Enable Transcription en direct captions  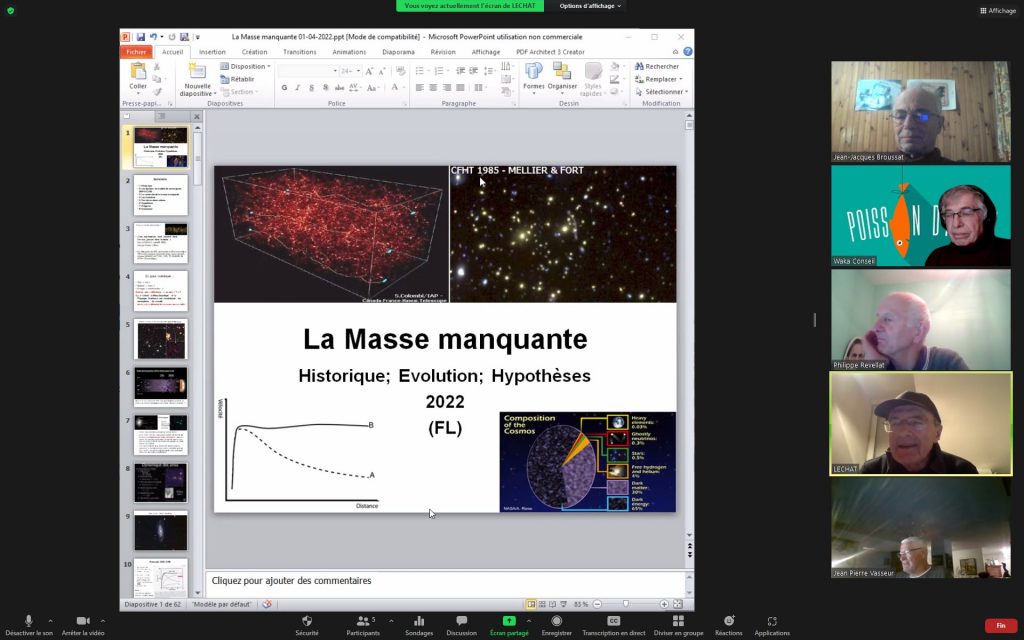tap(613, 624)
